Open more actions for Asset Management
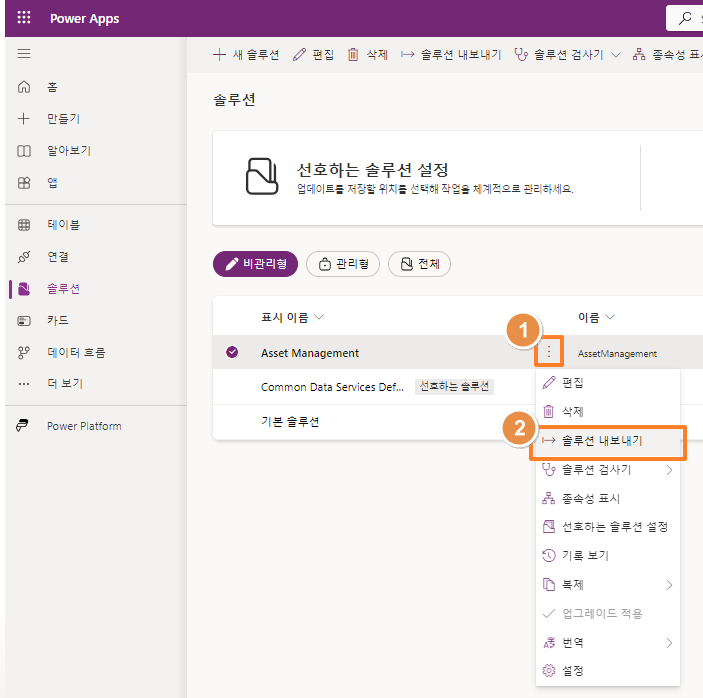703x698 pixels. (549, 352)
